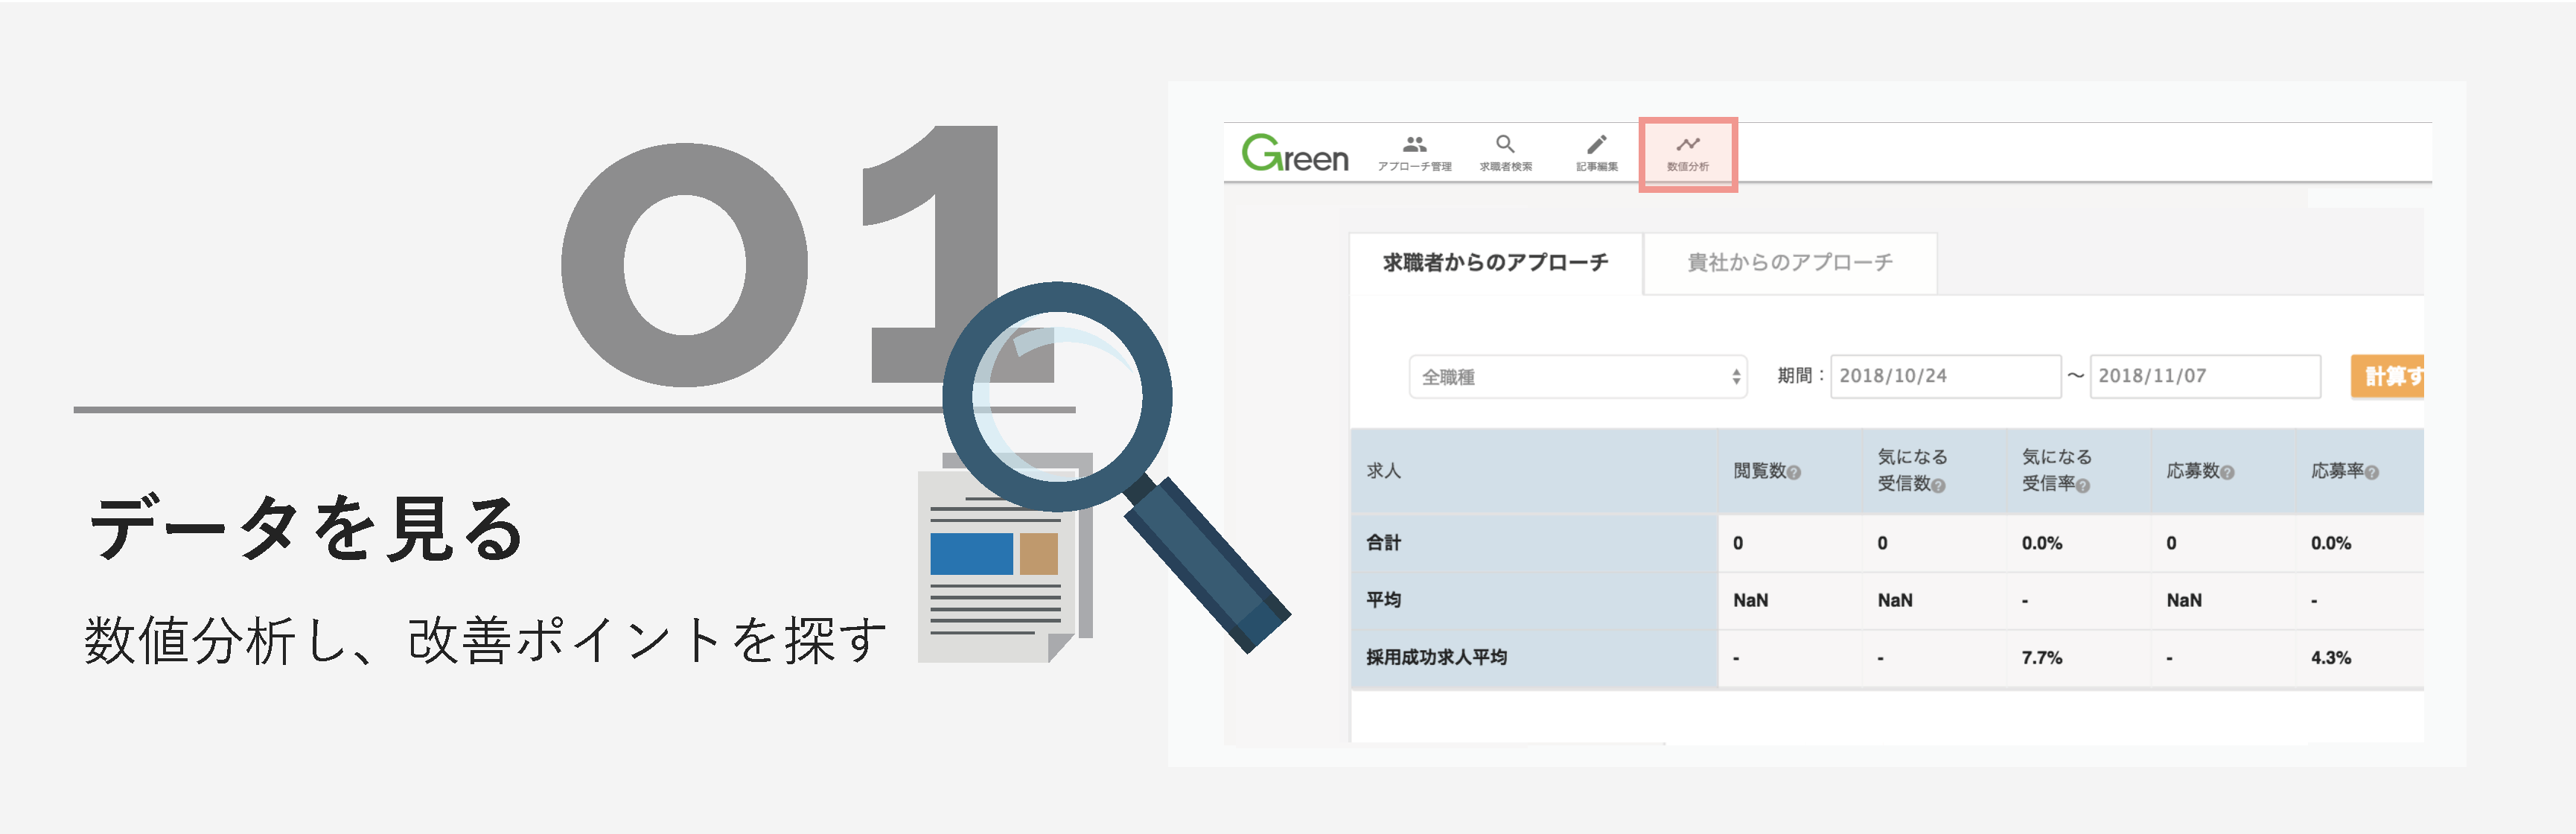Open 数値分析 chart icon
Image resolution: width=2576 pixels, height=834 pixels.
(x=1688, y=144)
